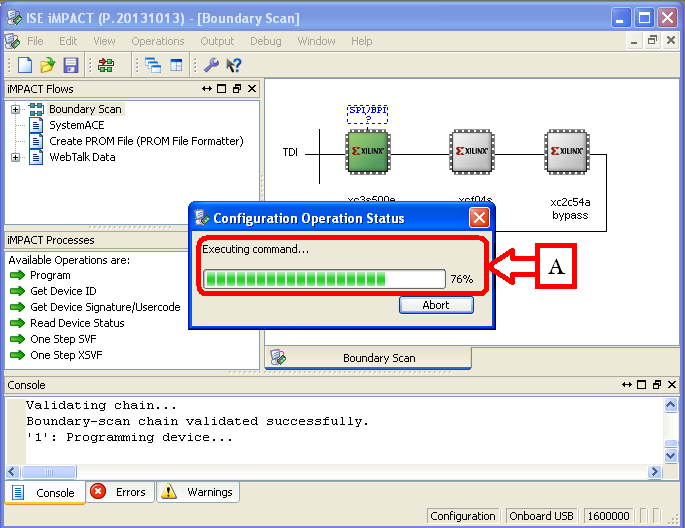Click Read Device Status operation text
Screen dimensions: 685x528
tap(77, 323)
